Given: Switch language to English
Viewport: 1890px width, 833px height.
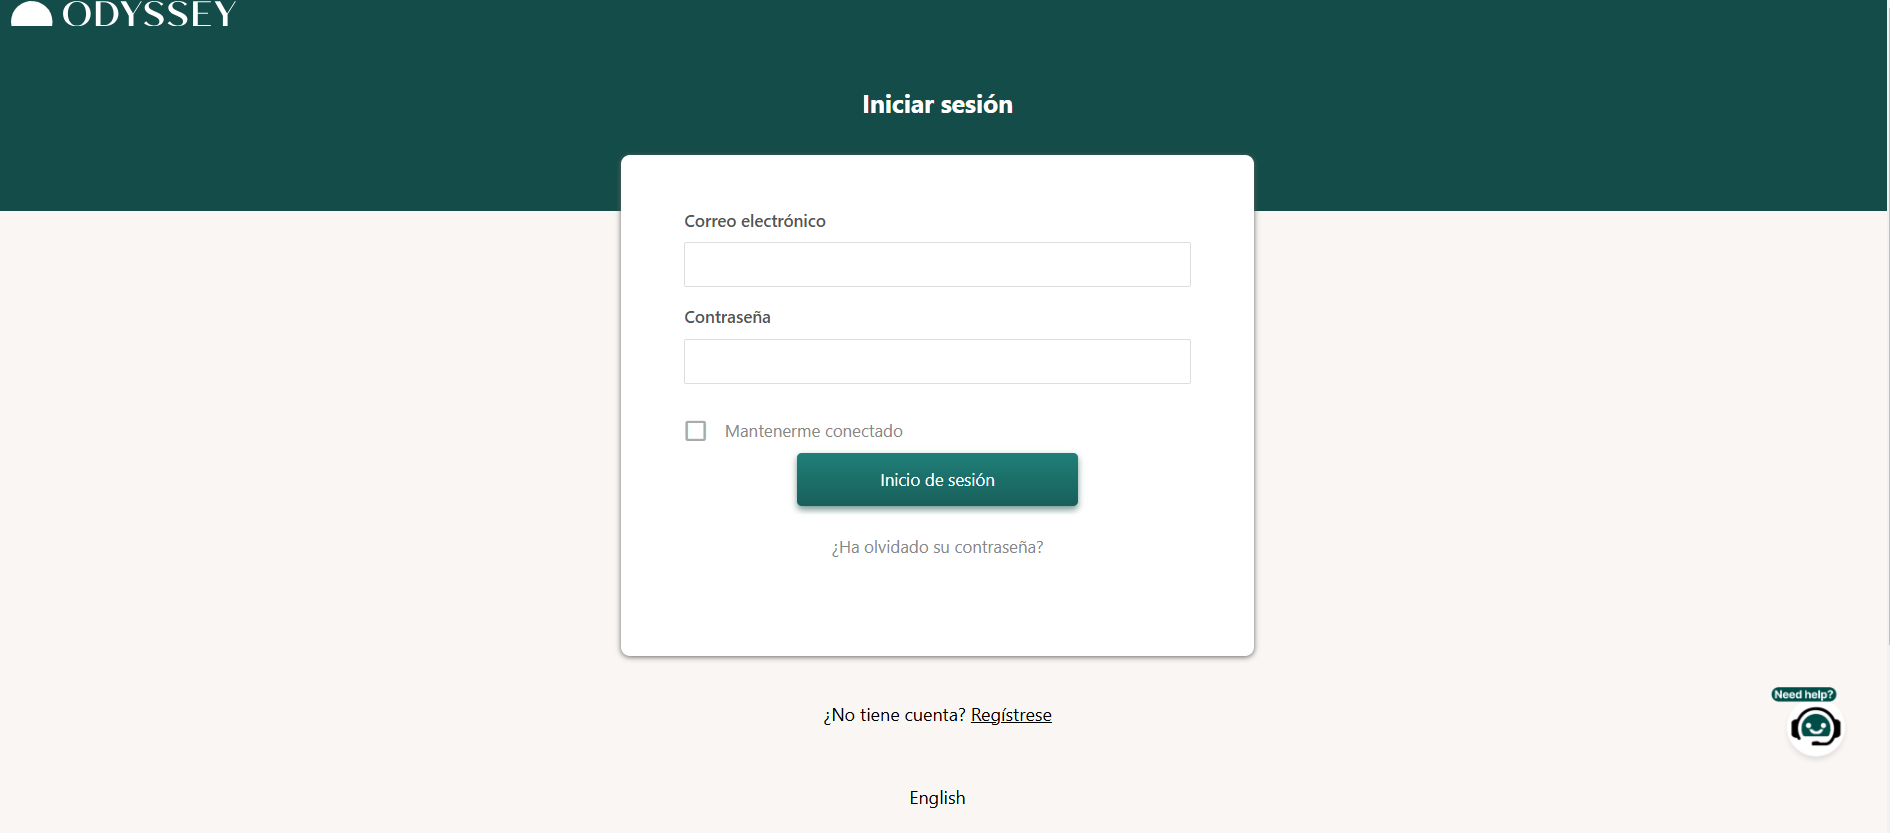Looking at the screenshot, I should click(x=937, y=798).
